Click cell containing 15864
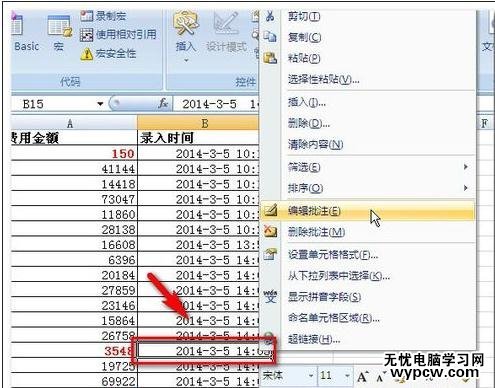495x388 pixels. [73, 321]
